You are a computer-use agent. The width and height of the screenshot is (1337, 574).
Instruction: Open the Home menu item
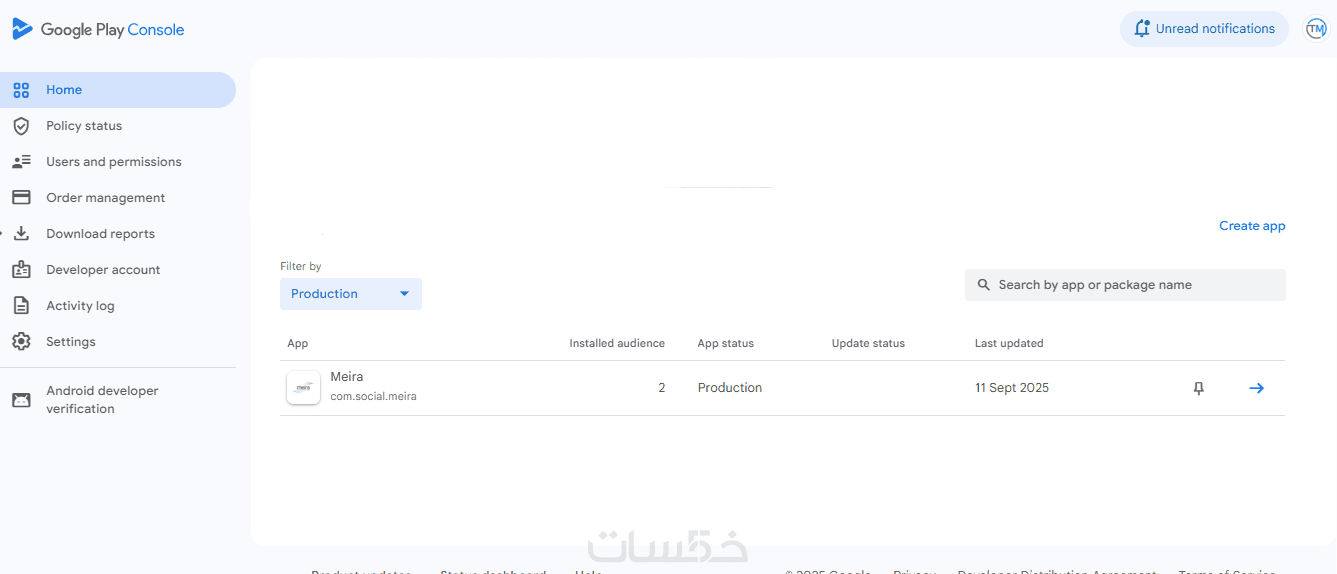pos(118,90)
